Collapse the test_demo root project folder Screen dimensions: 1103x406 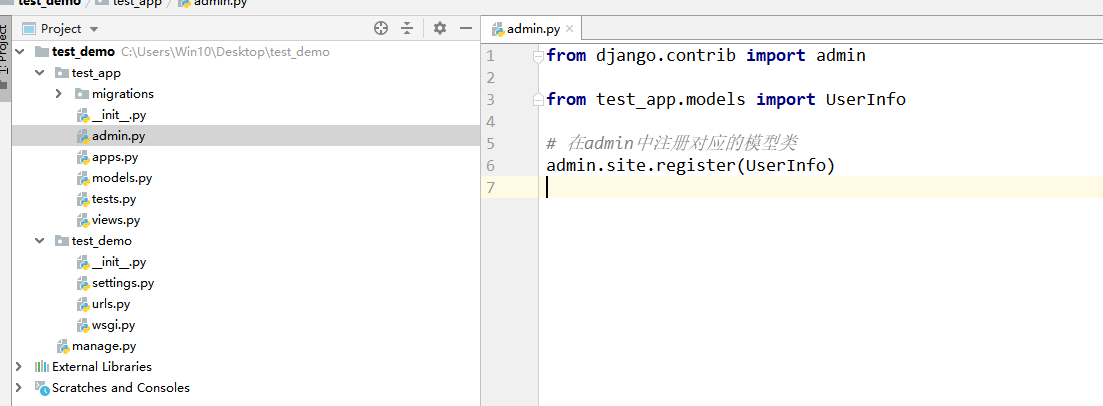[20, 51]
